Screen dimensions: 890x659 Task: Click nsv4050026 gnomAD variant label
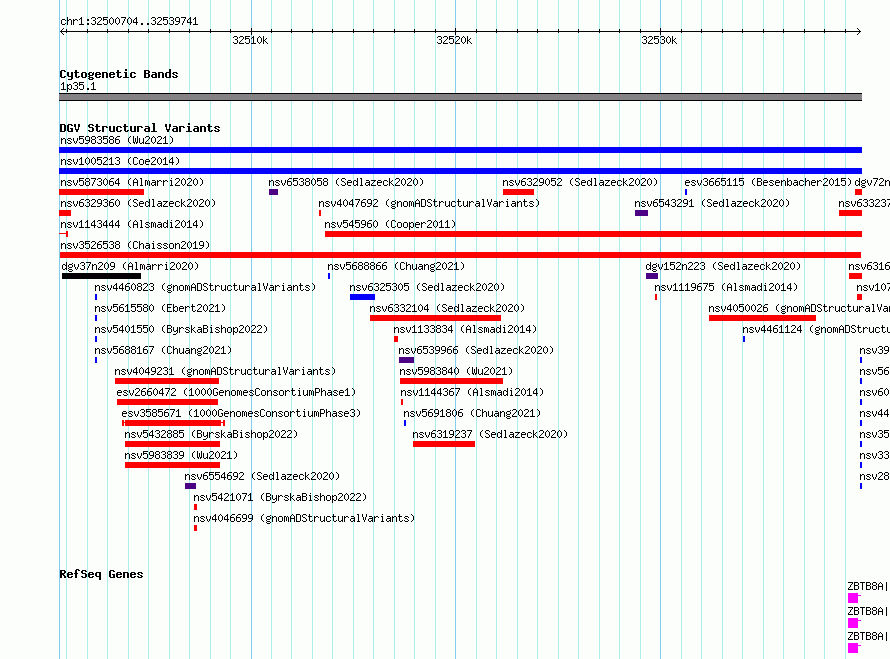click(799, 308)
